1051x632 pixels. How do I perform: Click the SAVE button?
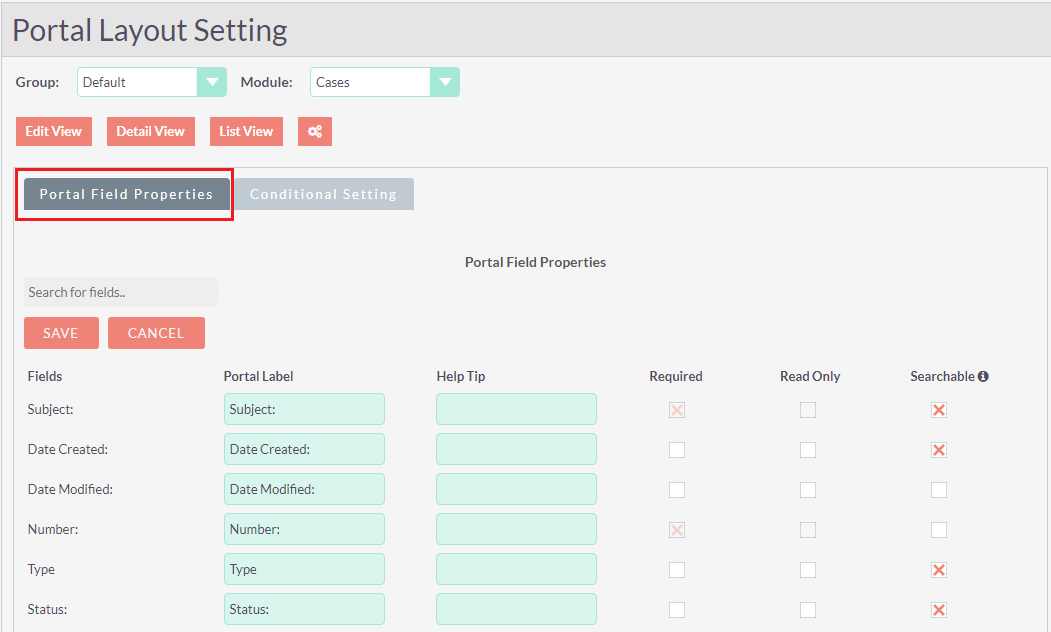coord(61,333)
